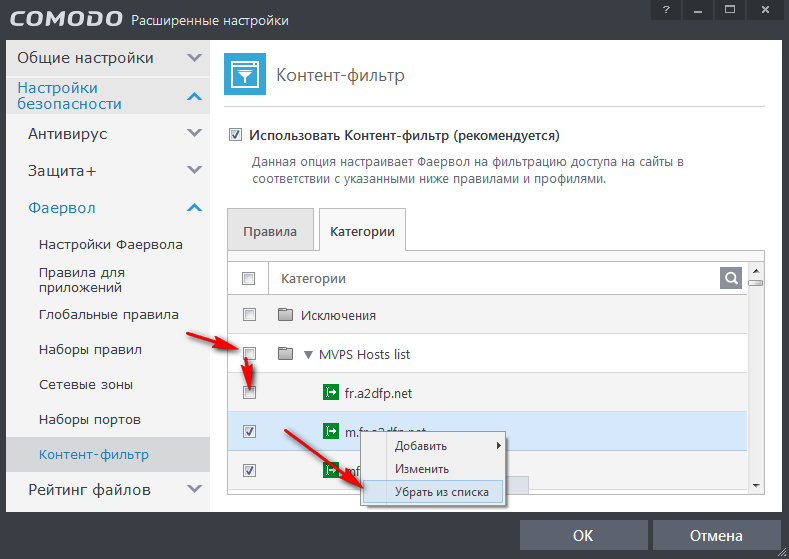
Task: Click the search magnifier icon in Категории header
Action: (x=732, y=278)
